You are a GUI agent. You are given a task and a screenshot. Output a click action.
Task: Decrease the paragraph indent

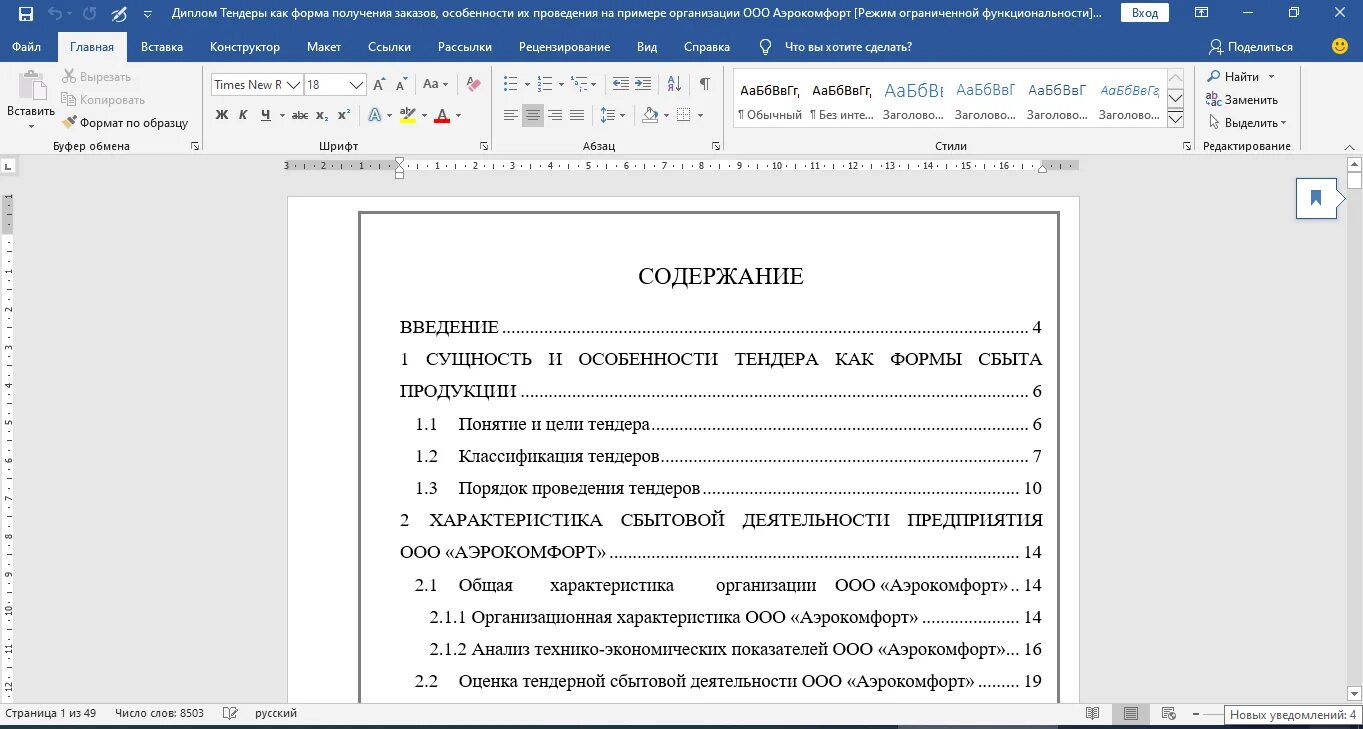pos(620,85)
